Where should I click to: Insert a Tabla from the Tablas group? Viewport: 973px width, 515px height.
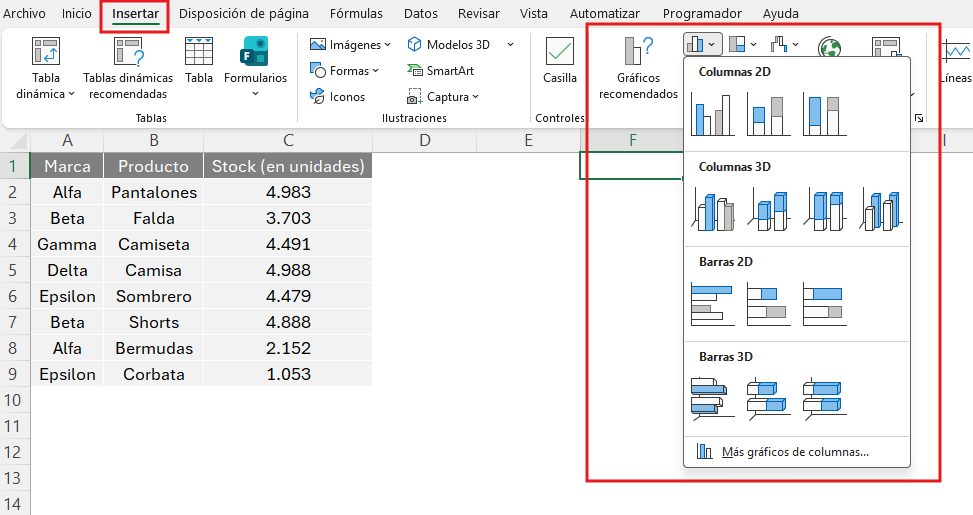click(x=199, y=60)
